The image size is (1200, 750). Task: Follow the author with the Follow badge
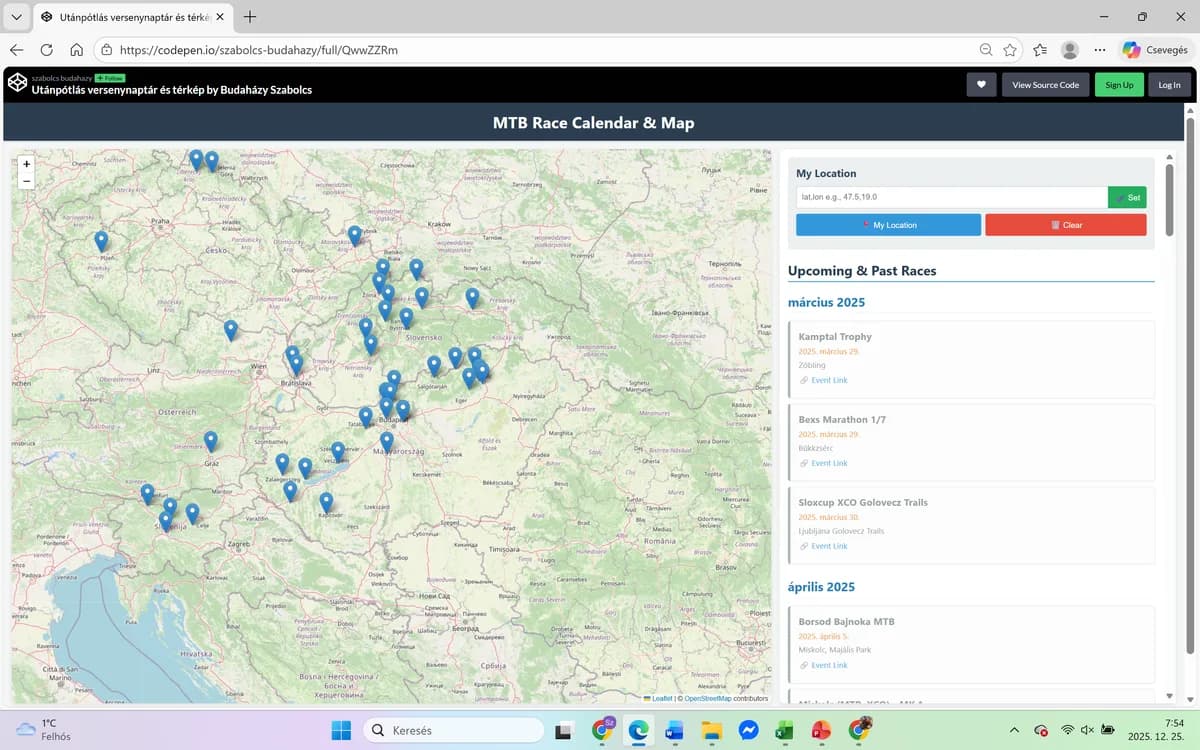point(109,77)
